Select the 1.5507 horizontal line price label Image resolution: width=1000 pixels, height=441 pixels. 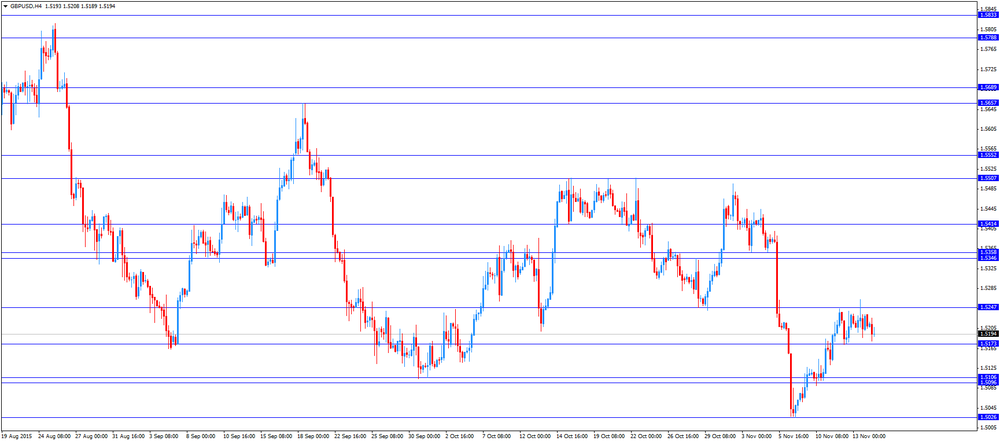click(987, 178)
